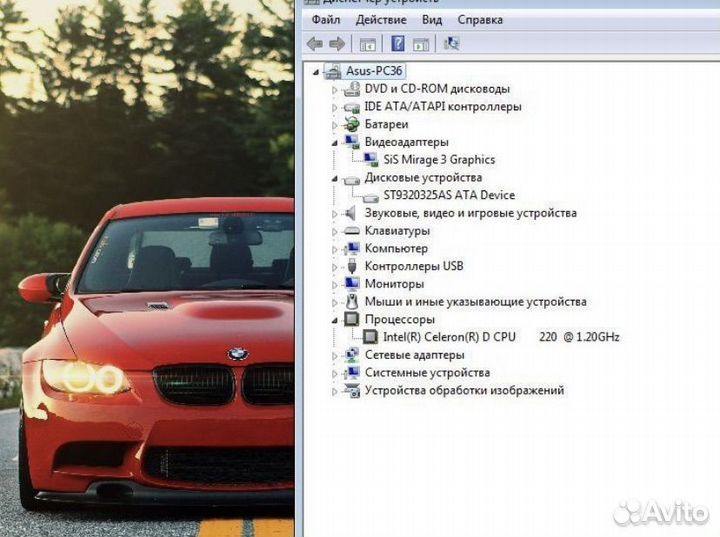Collapse the Процессоры node

(x=334, y=321)
